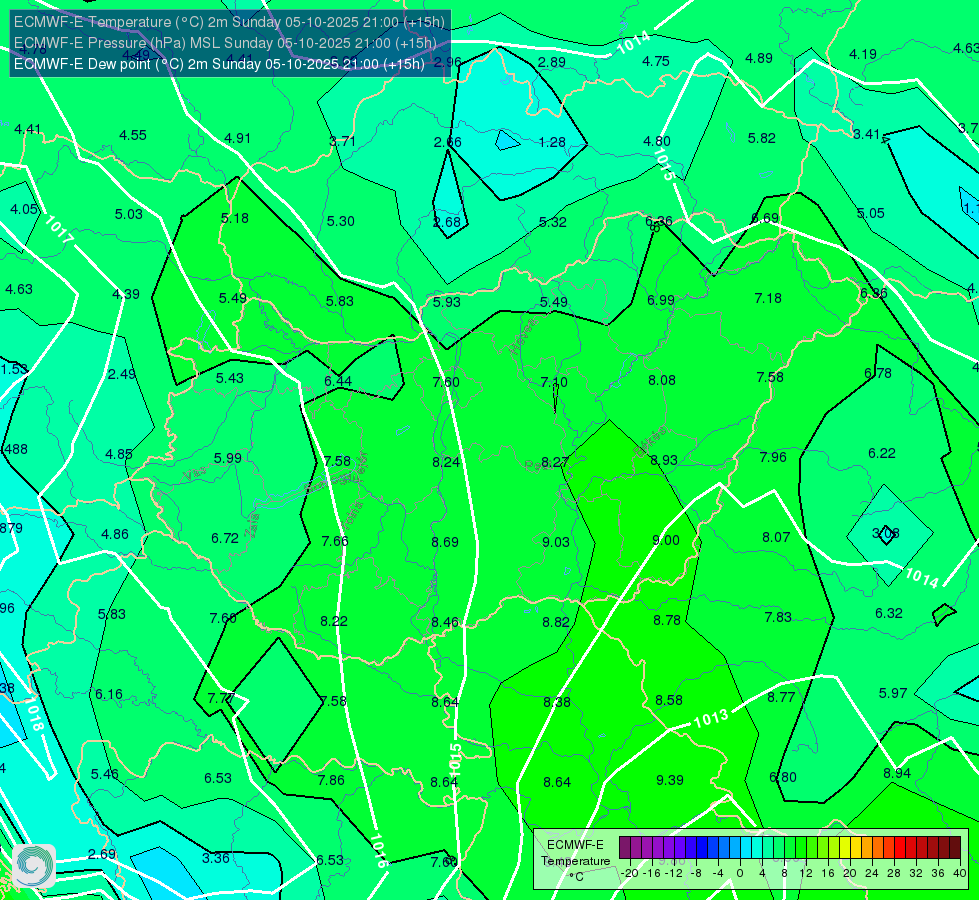
Task: Select the ECMWF-E Dew point 2m layer label
Action: coord(219,64)
